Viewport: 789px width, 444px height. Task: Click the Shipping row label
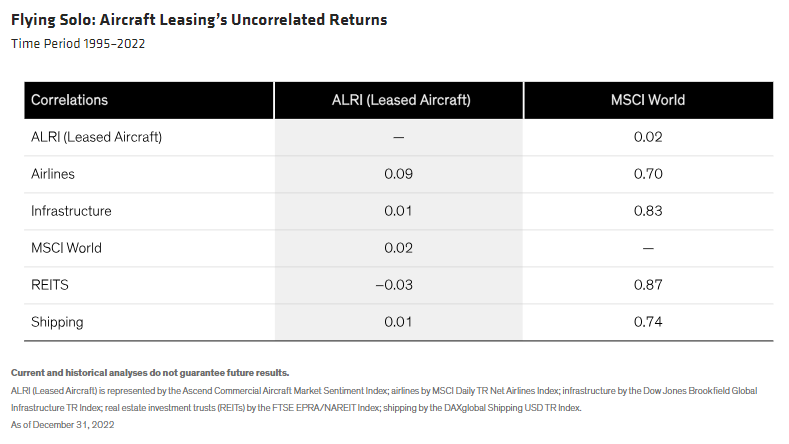57,322
